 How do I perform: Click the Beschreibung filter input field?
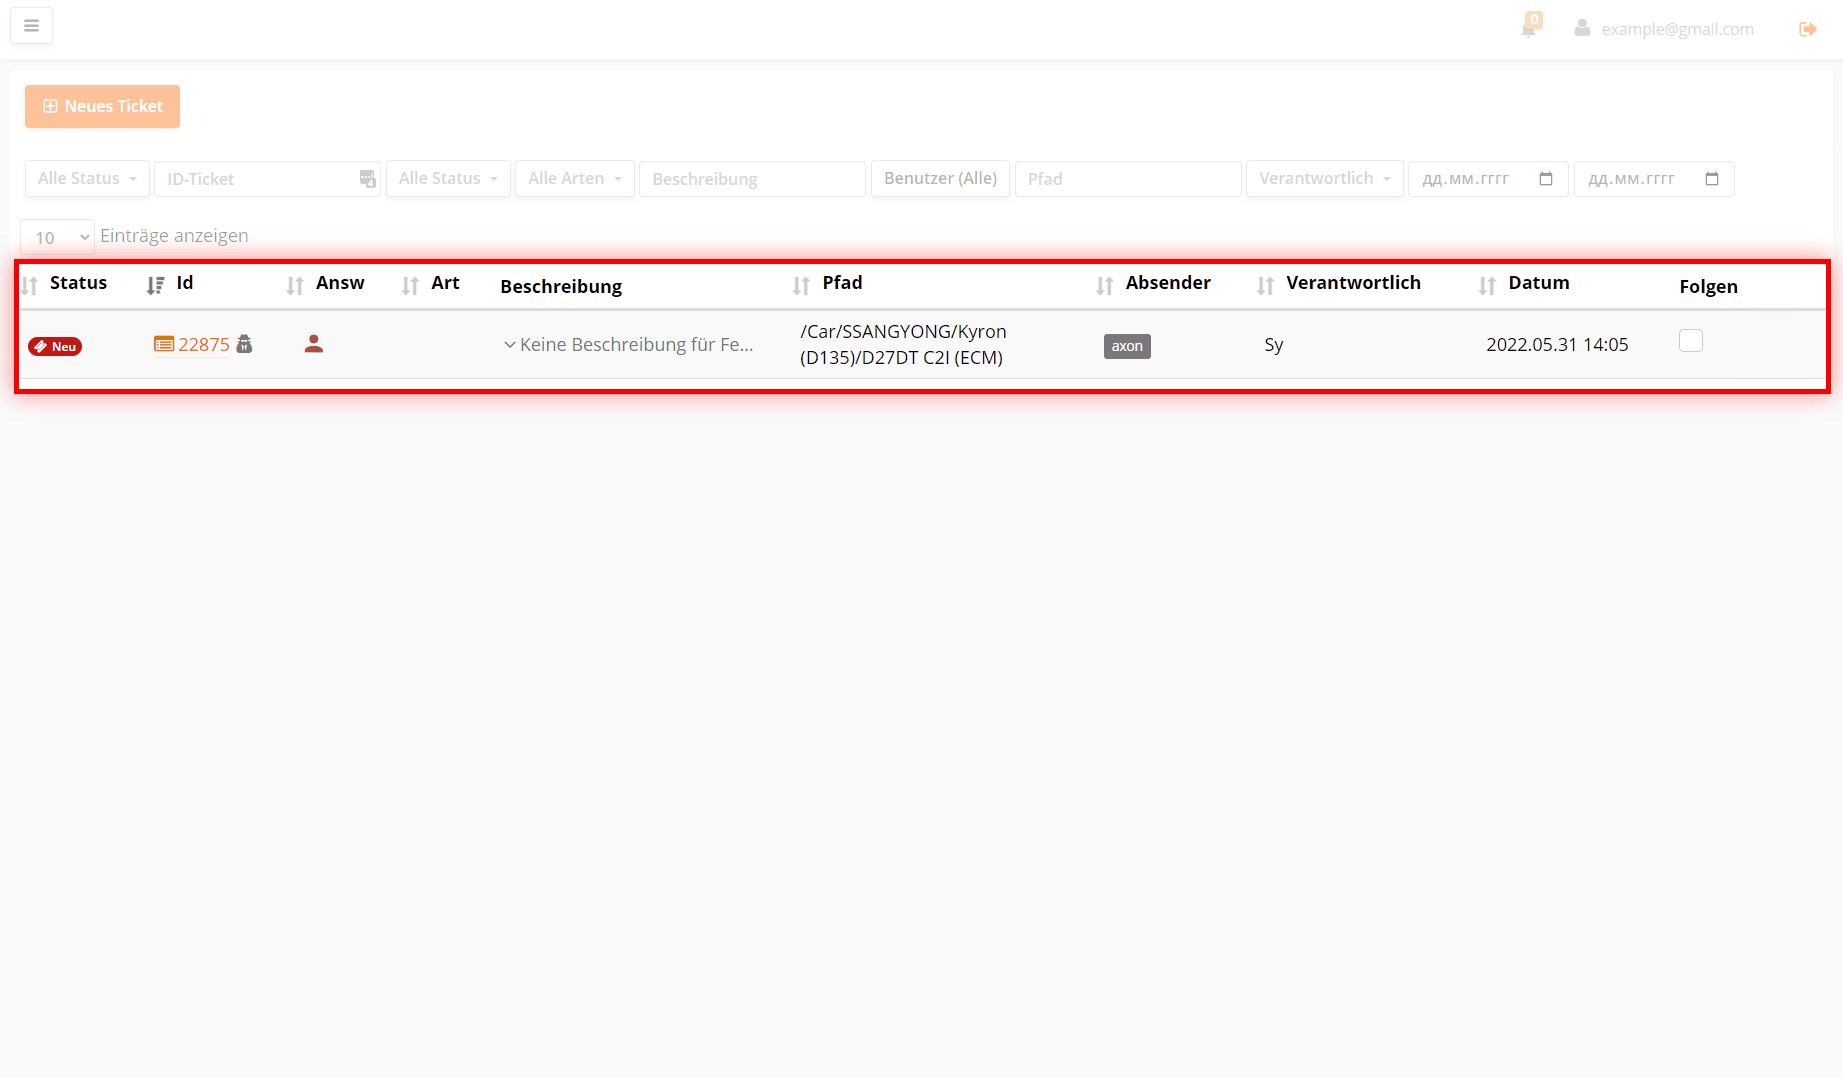(x=751, y=179)
